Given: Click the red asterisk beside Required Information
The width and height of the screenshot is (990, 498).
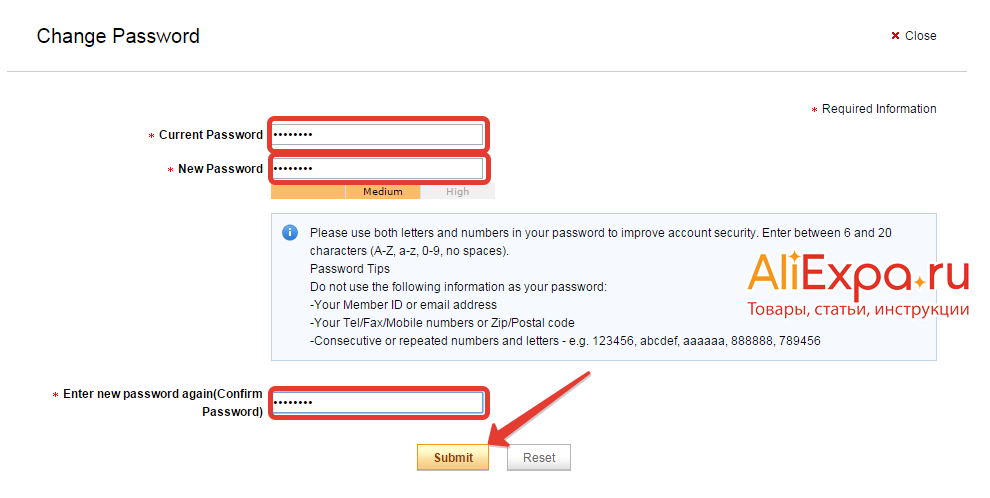Looking at the screenshot, I should [814, 110].
